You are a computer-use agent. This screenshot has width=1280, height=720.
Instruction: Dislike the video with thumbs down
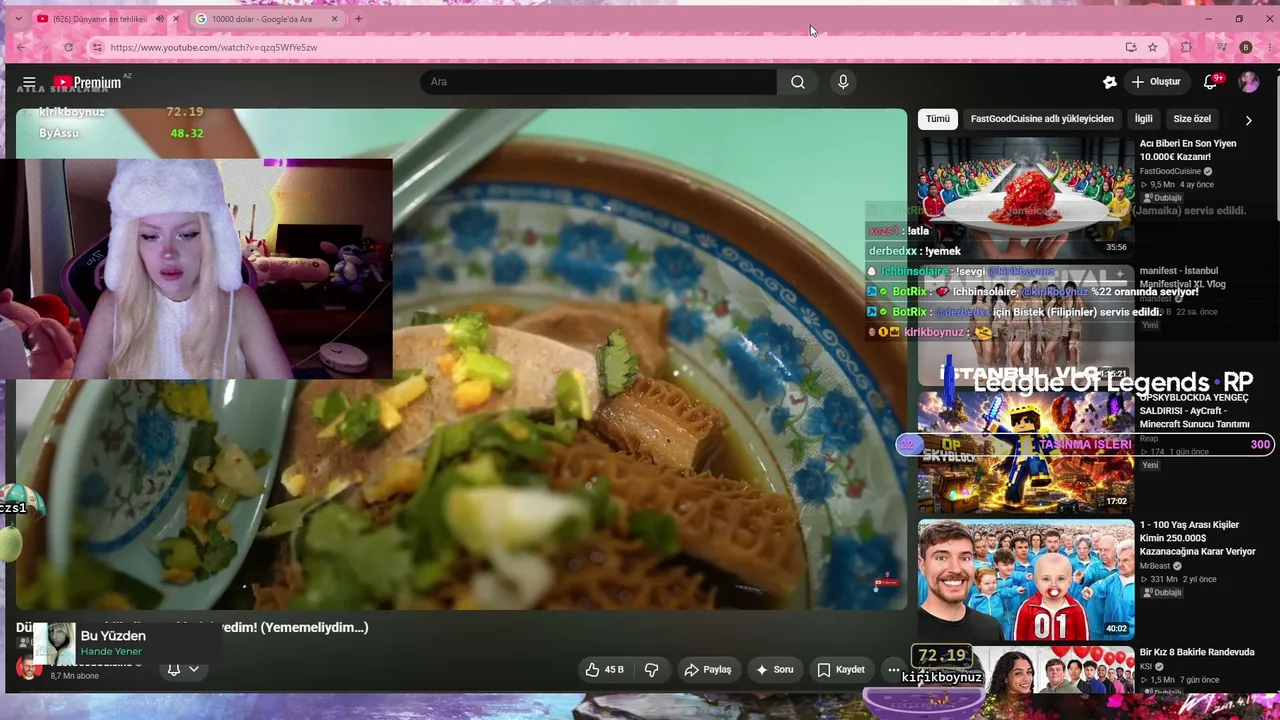(x=651, y=669)
